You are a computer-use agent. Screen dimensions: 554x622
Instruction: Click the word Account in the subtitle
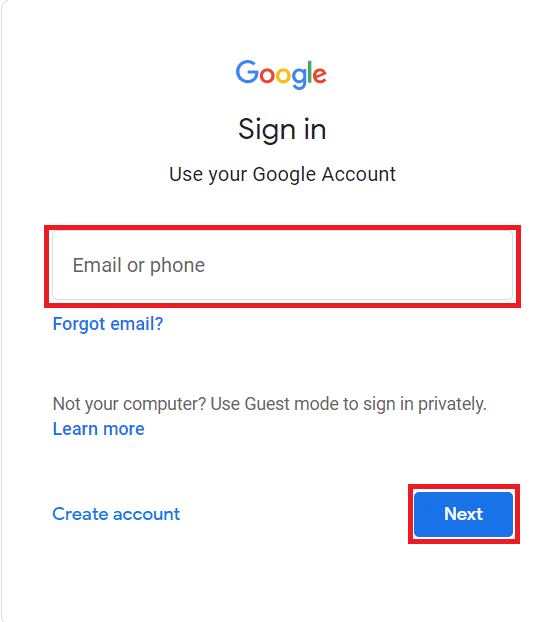click(358, 174)
